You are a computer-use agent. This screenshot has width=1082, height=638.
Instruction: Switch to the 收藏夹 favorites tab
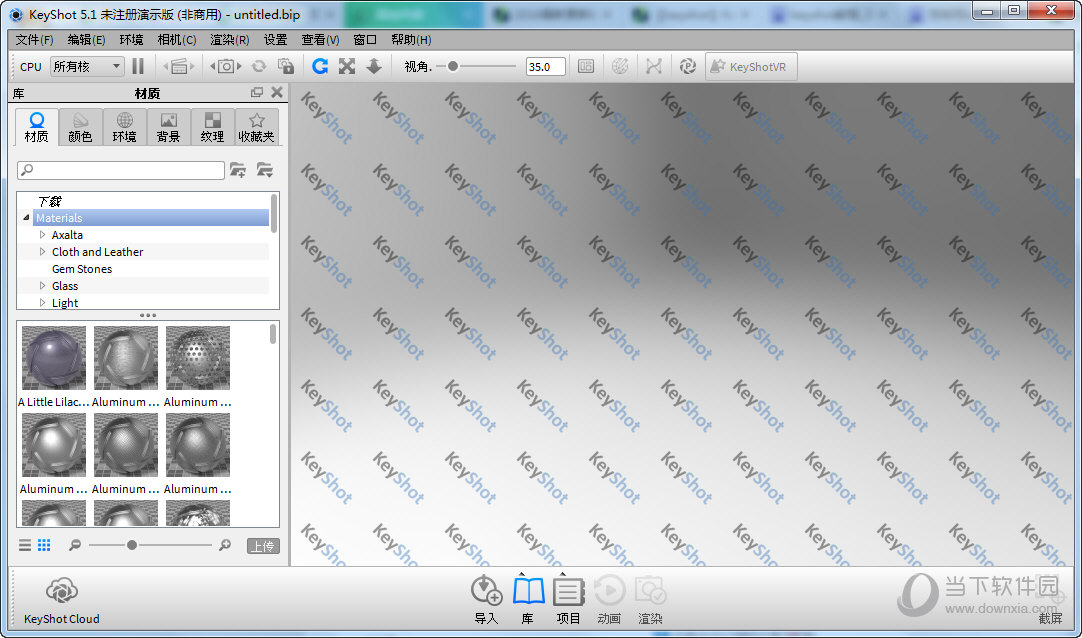(257, 127)
